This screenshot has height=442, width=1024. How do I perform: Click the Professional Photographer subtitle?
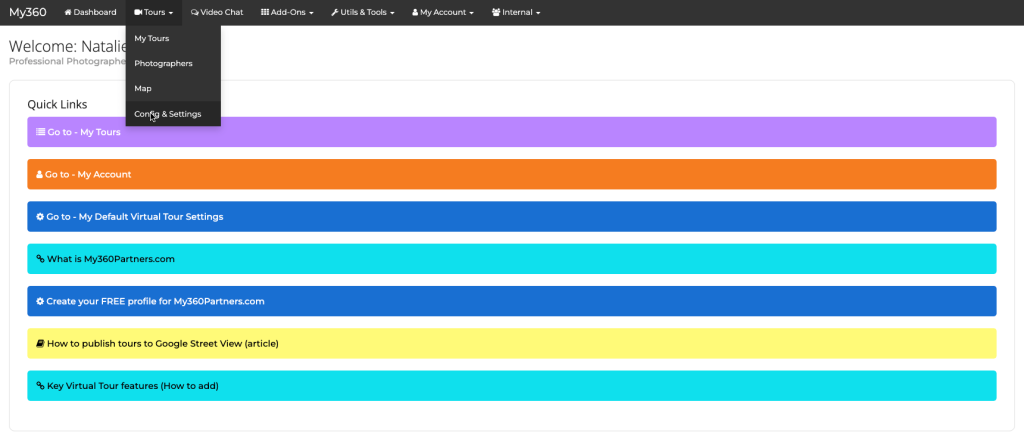(x=67, y=61)
